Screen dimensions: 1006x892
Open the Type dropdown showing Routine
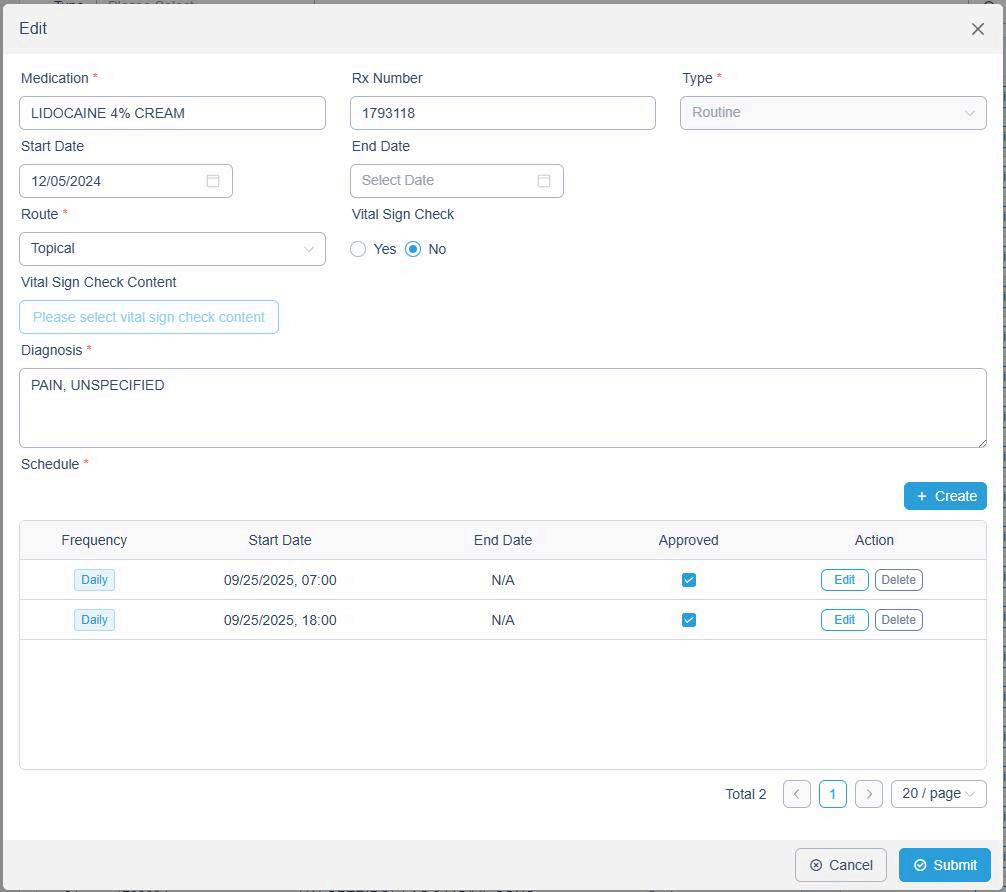point(832,113)
